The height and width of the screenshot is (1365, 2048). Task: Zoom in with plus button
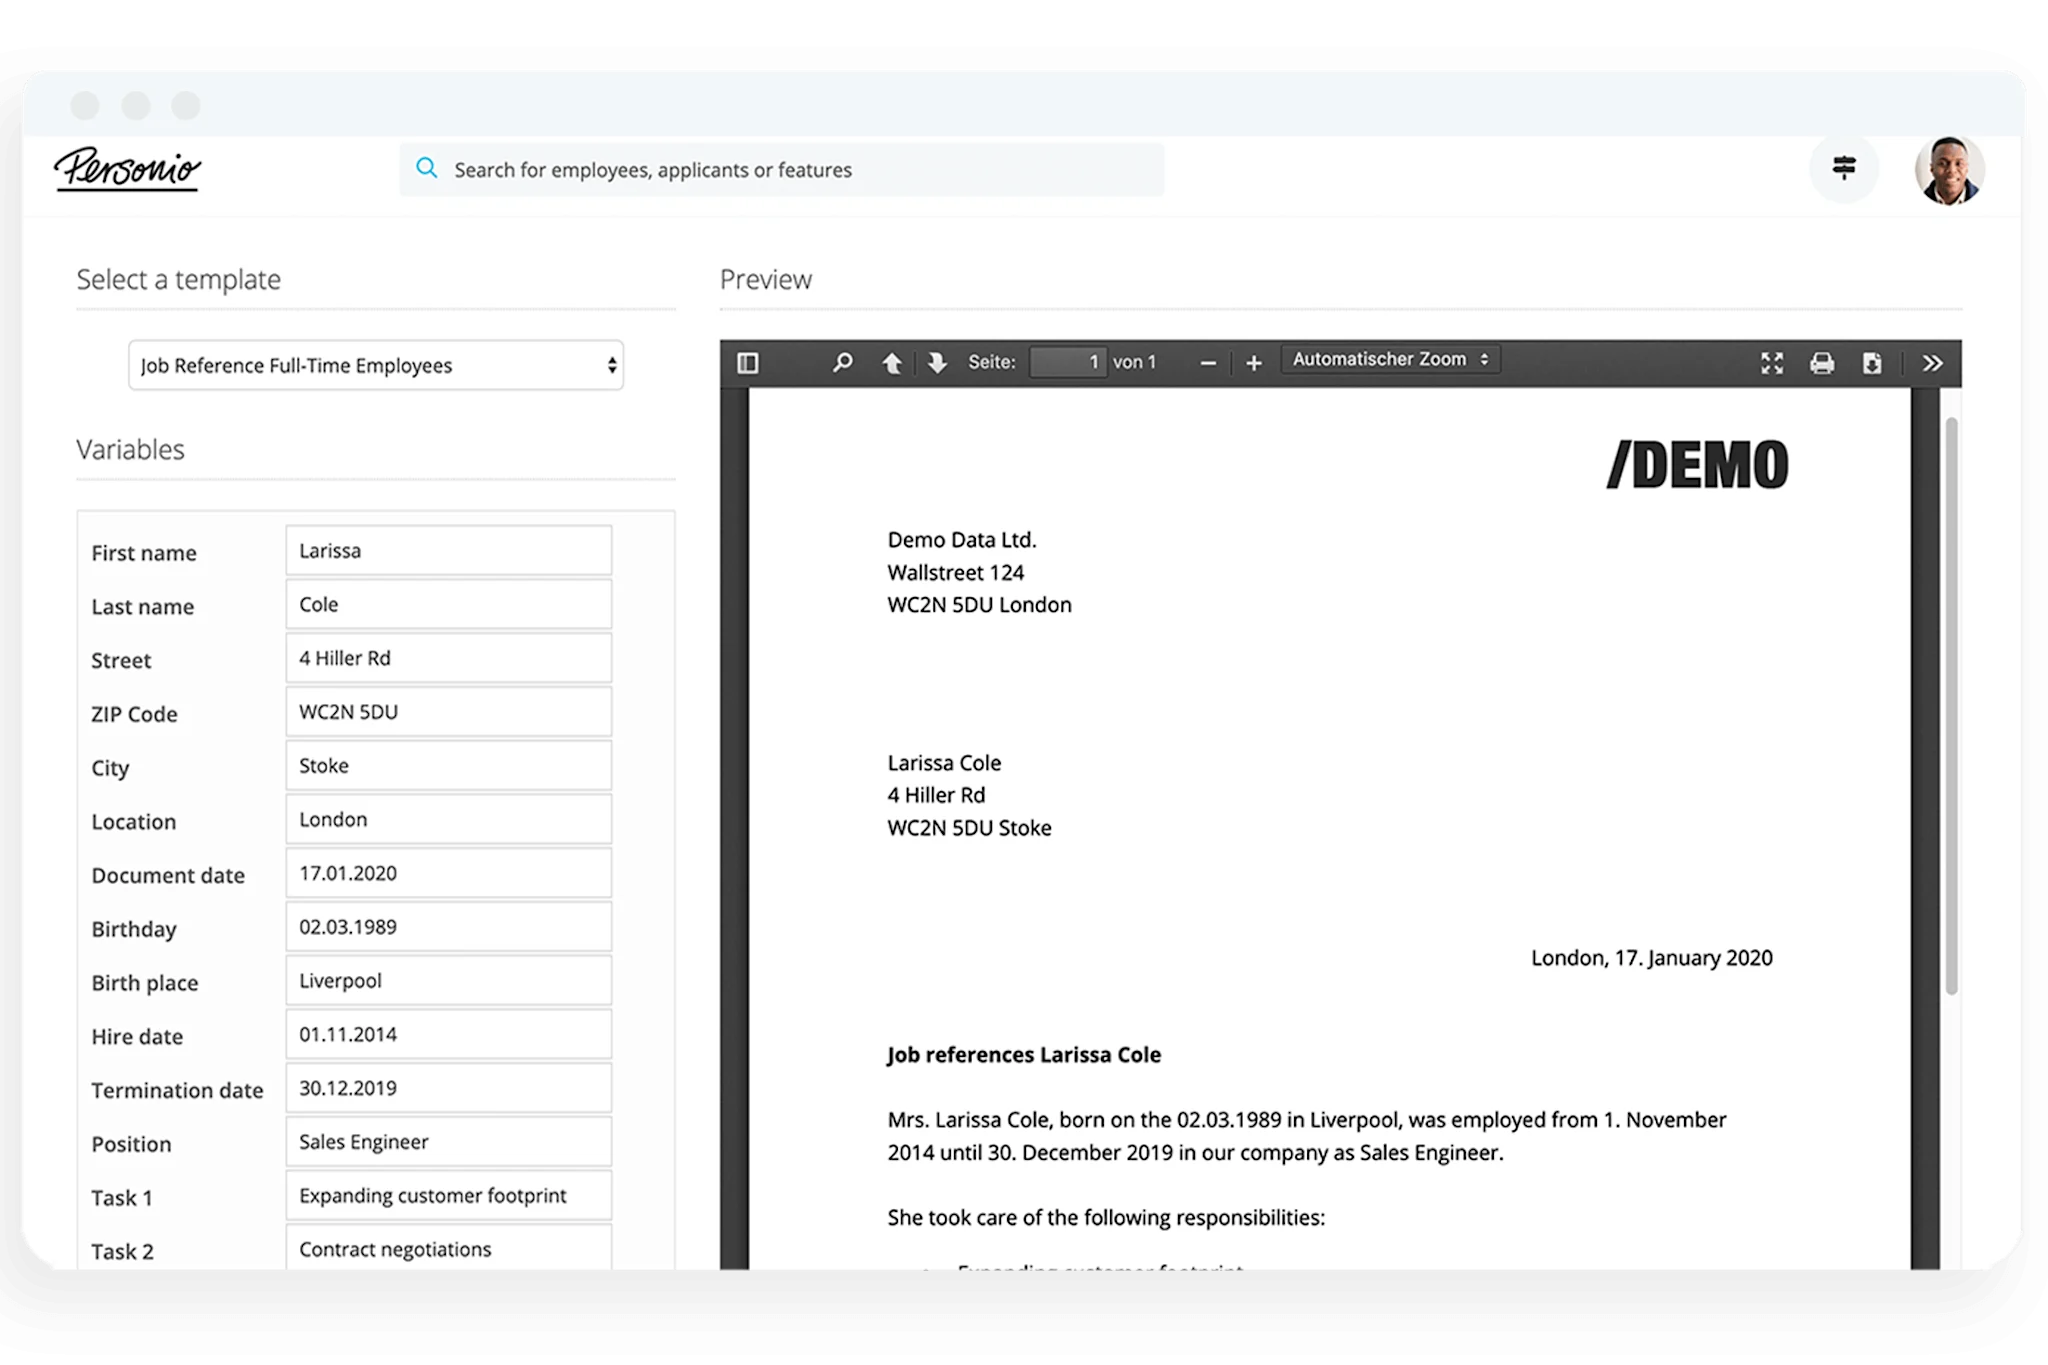coord(1253,364)
